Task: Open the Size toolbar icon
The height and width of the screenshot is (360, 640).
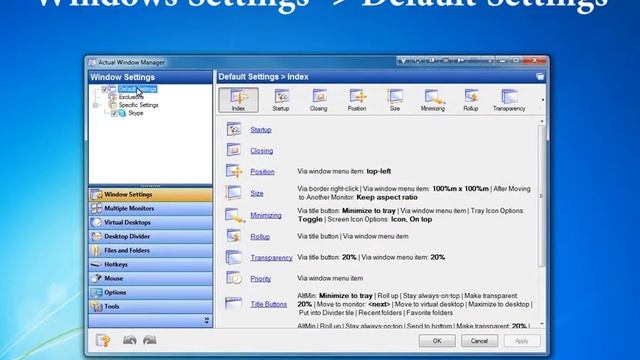Action: 395,100
